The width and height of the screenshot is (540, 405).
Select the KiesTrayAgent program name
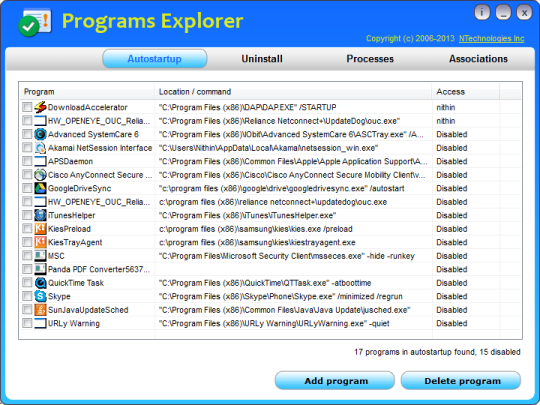click(75, 242)
